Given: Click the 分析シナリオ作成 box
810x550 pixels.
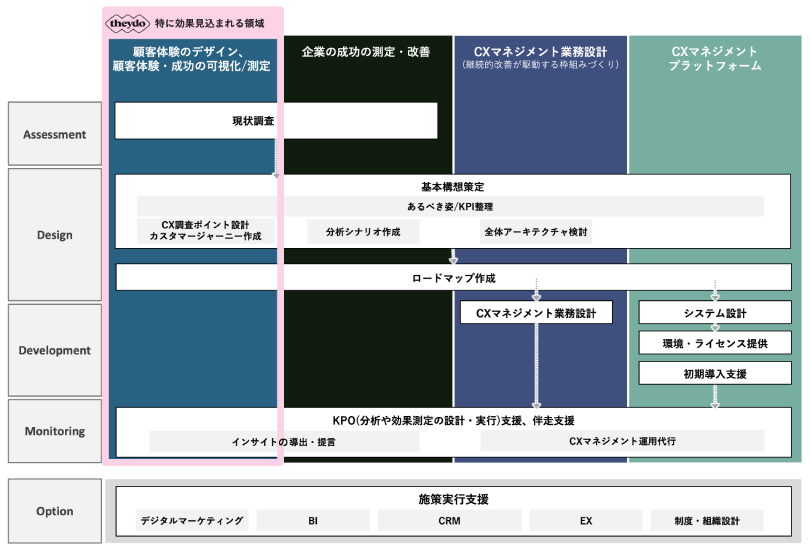Looking at the screenshot, I should tap(363, 231).
